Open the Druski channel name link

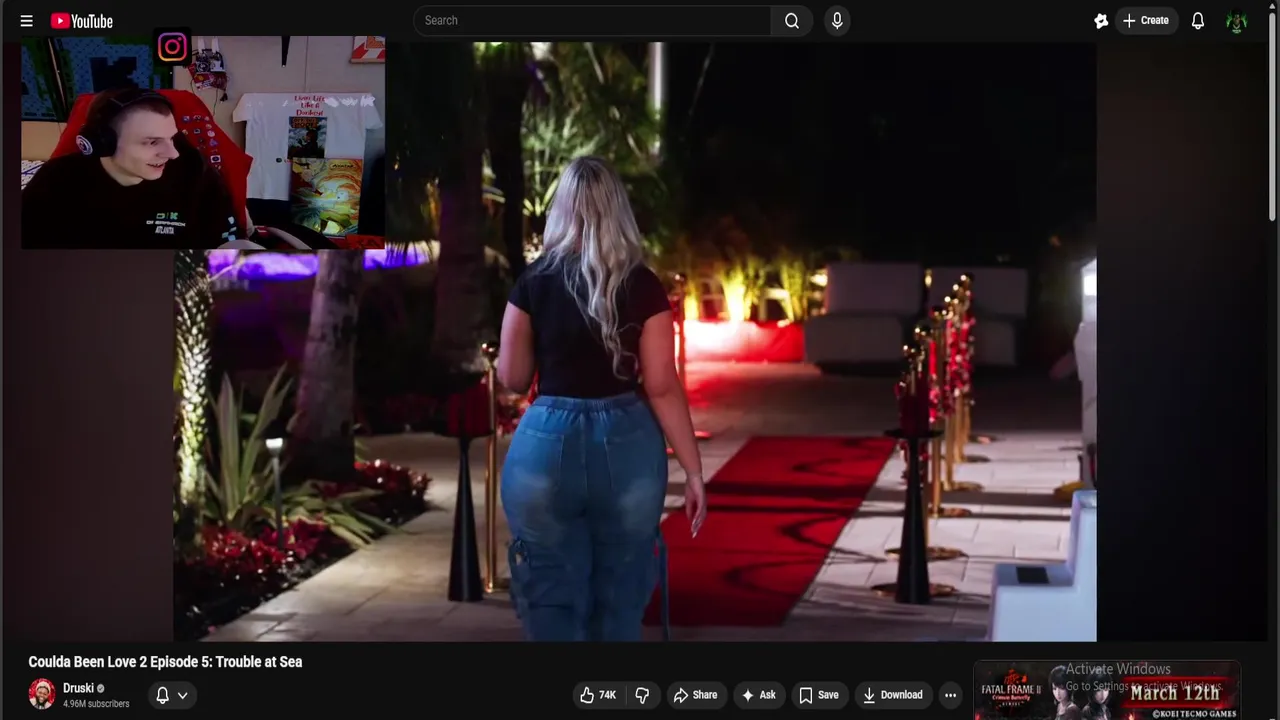78,688
